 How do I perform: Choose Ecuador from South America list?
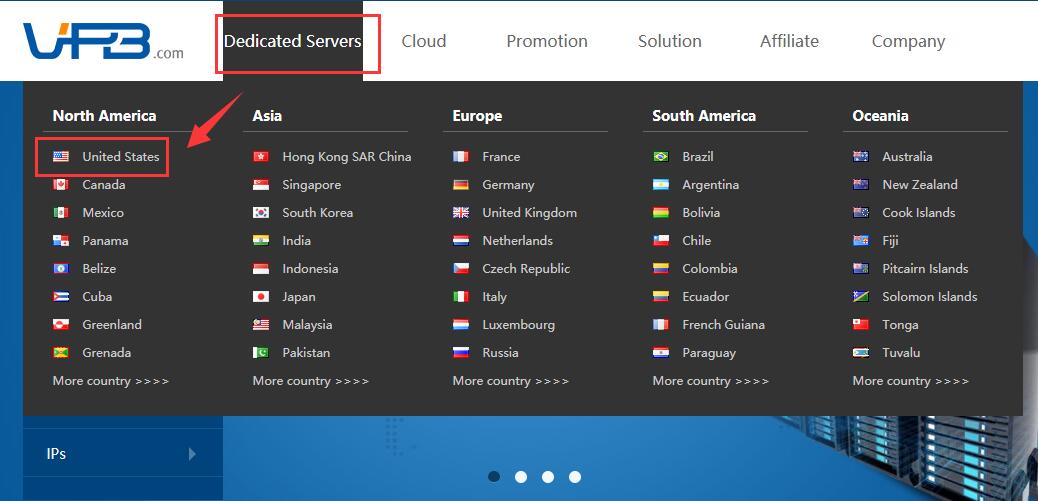click(x=705, y=296)
